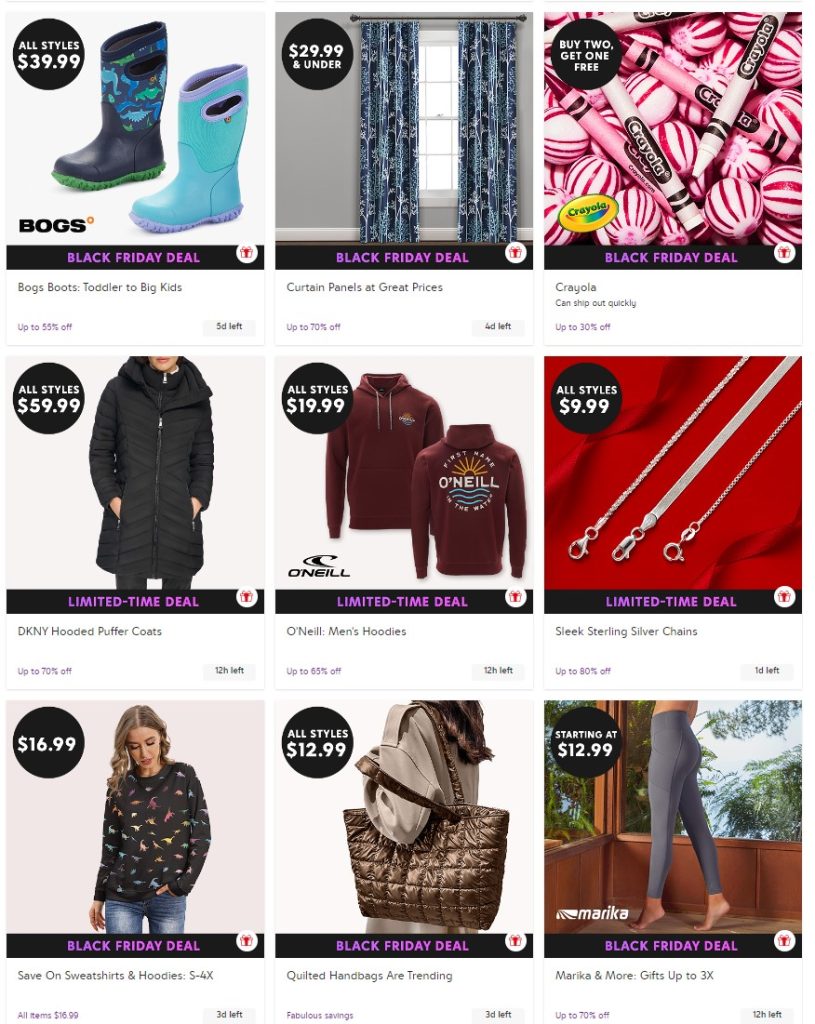Click the brown quilted handbag image
815x1024 pixels.
click(x=404, y=817)
